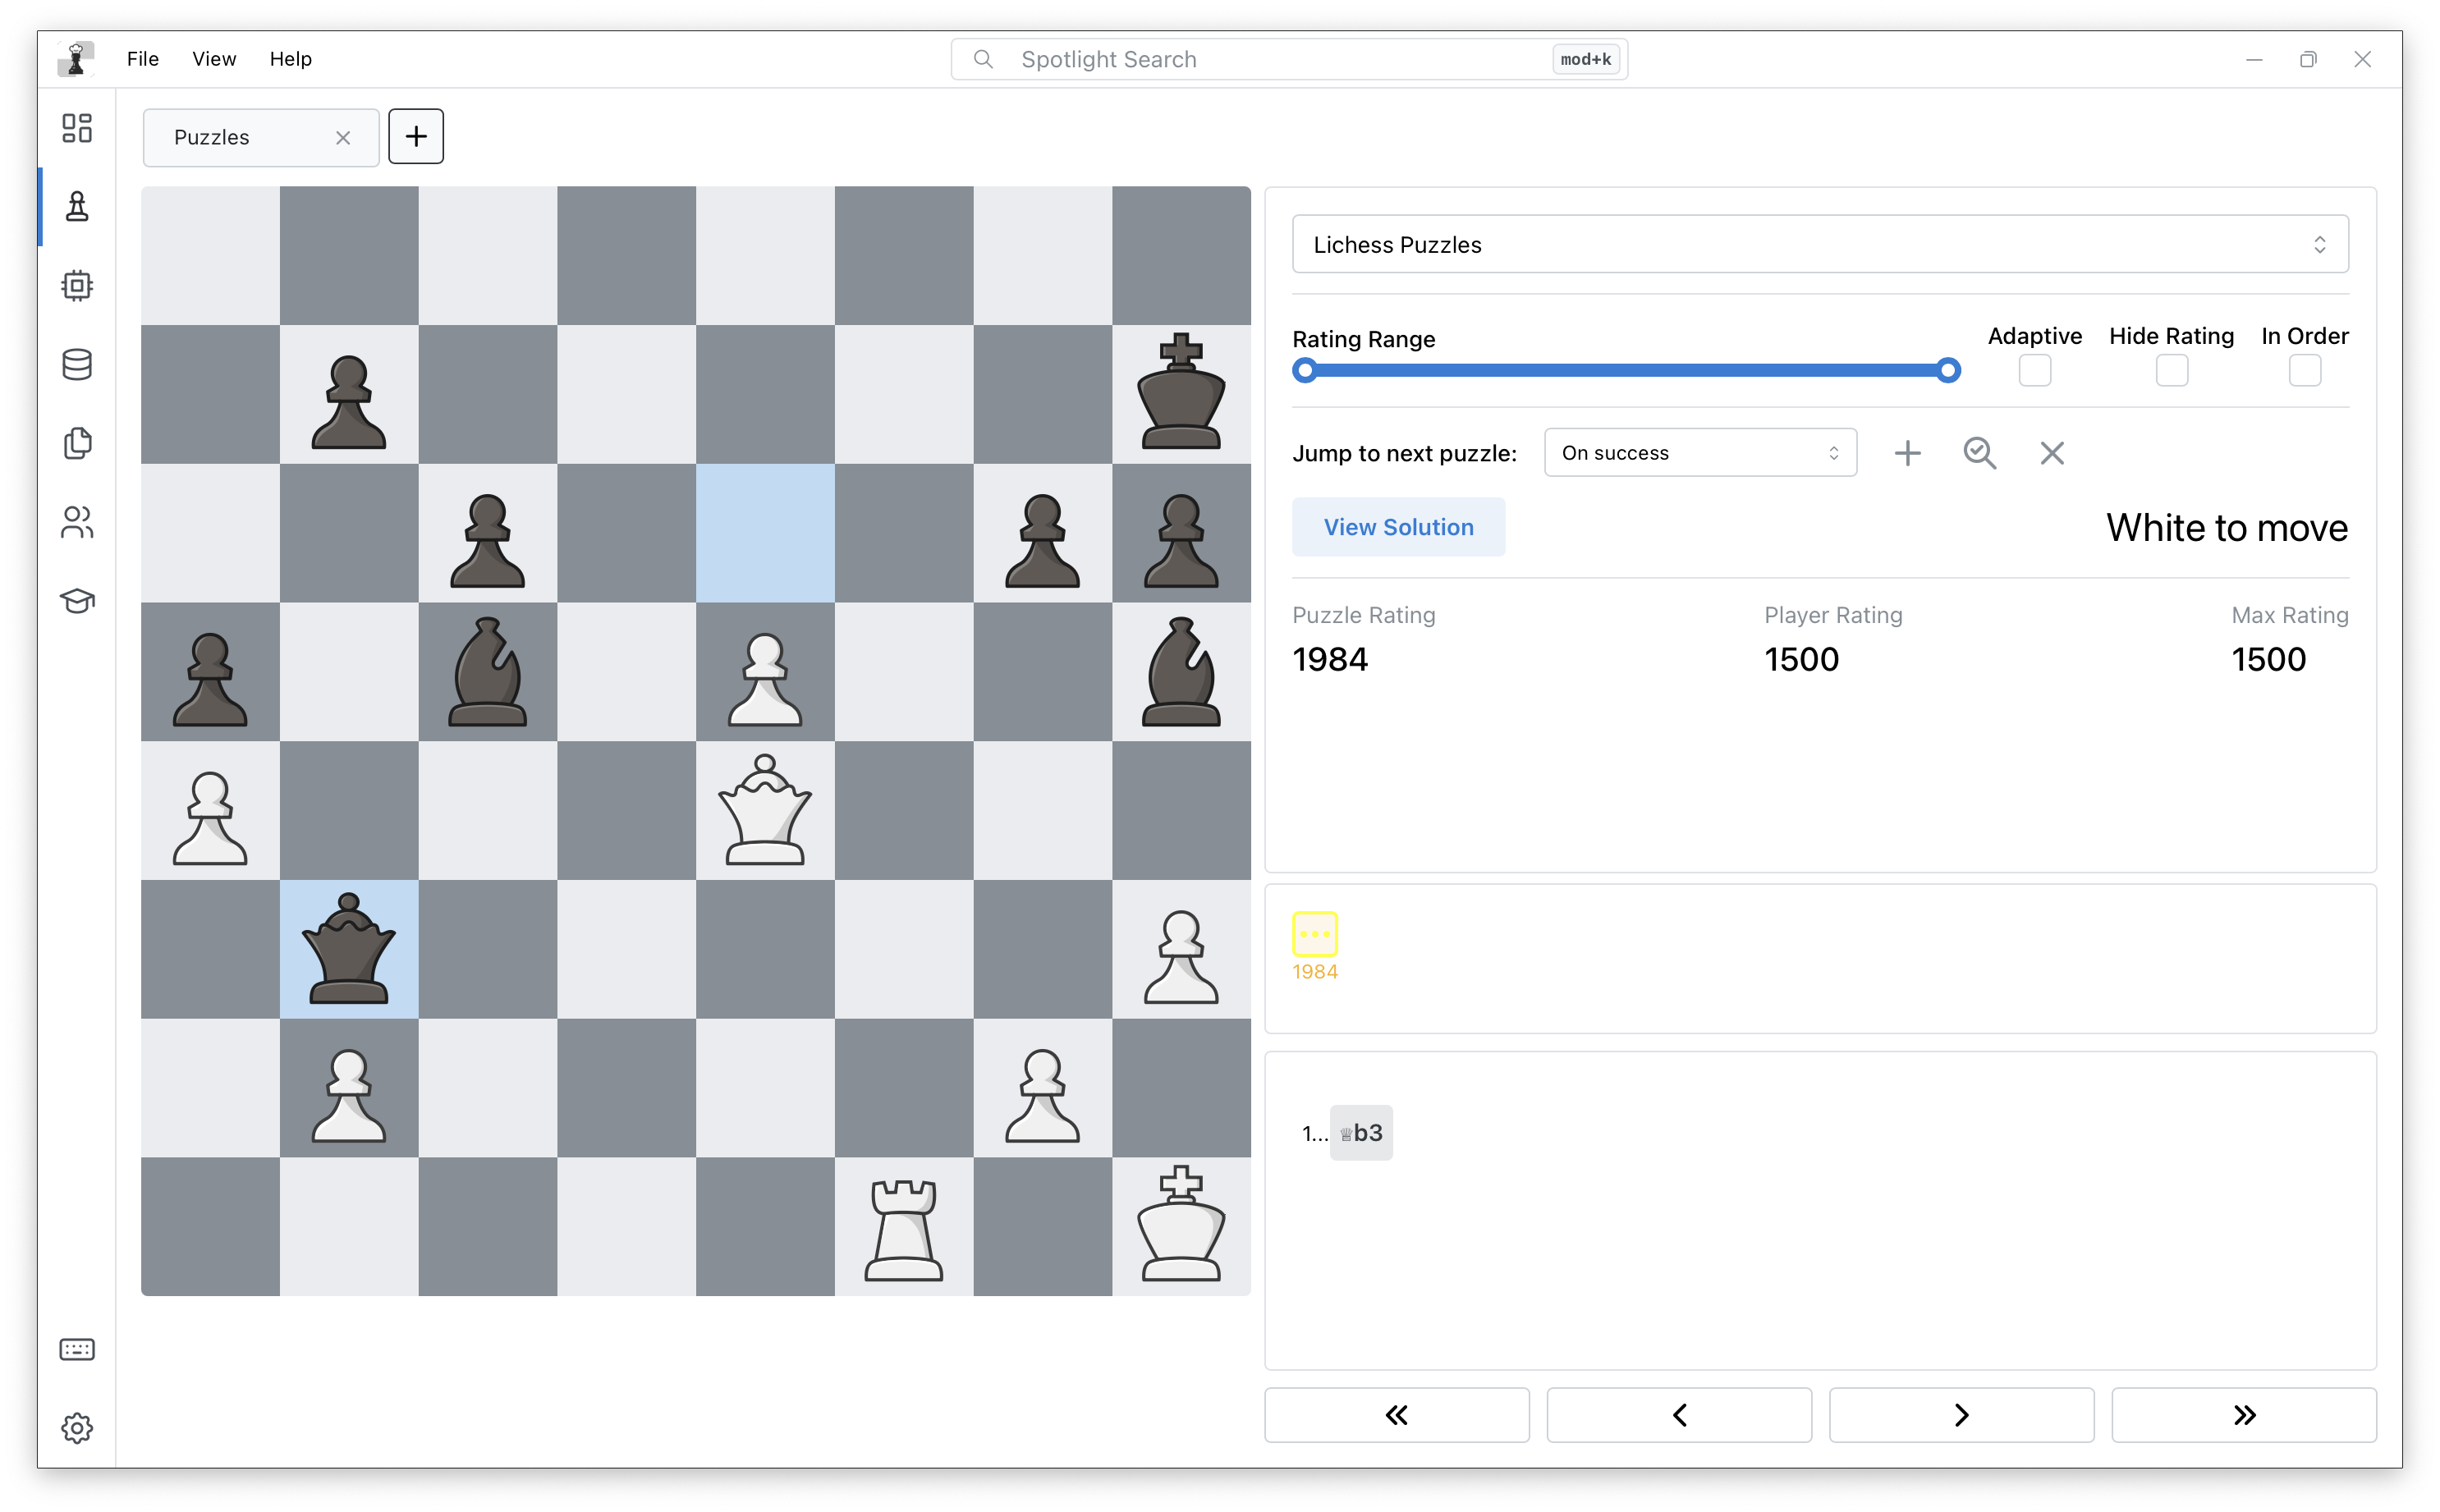The width and height of the screenshot is (2440, 1512).
Task: Select the white pawn on h3
Action: (x=1181, y=957)
